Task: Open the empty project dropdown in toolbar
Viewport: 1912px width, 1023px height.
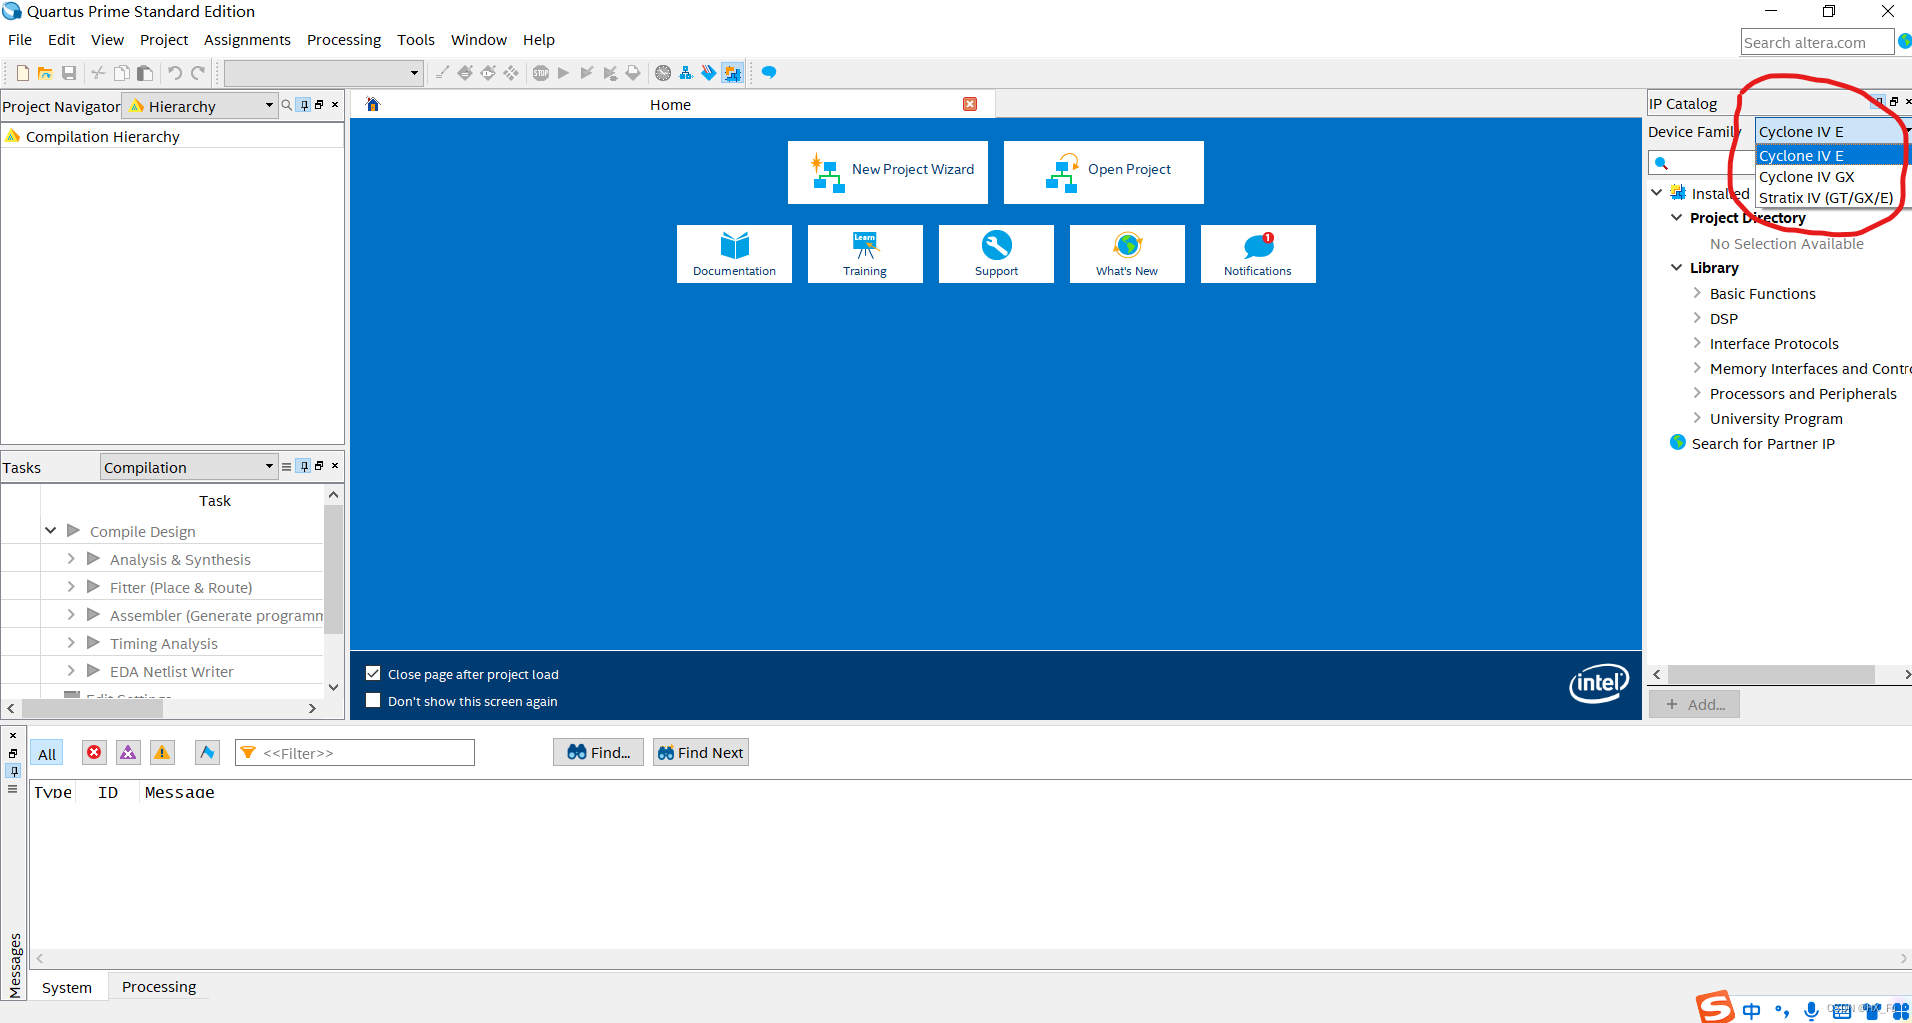Action: click(323, 73)
